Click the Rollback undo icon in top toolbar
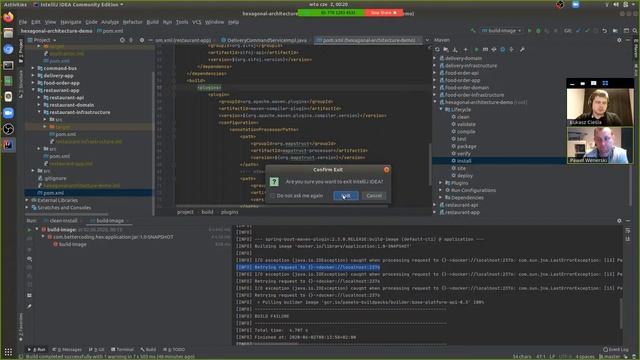 point(604,31)
